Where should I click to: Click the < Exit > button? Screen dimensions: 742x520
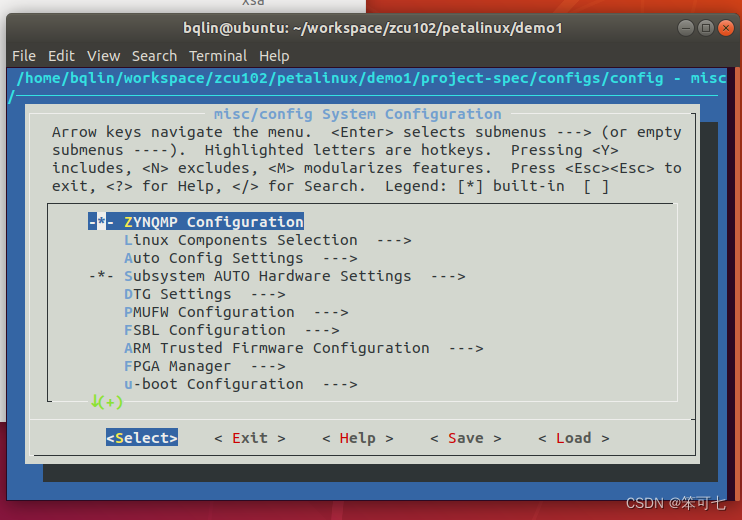pyautogui.click(x=250, y=438)
